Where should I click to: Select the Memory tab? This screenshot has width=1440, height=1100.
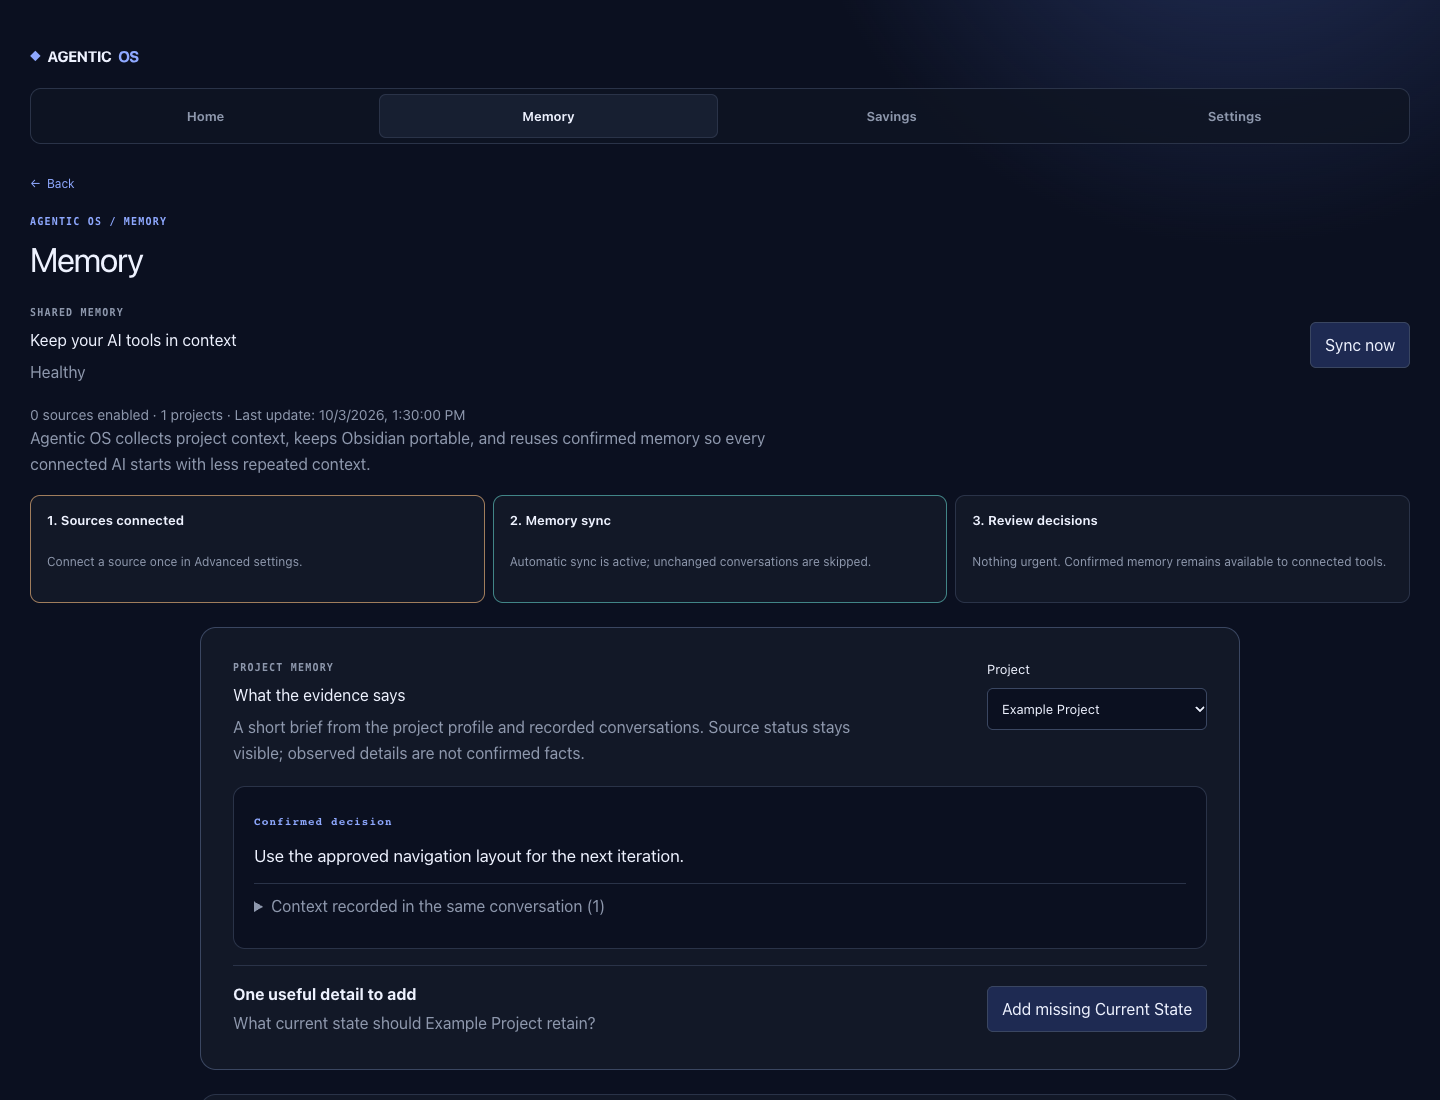[548, 116]
